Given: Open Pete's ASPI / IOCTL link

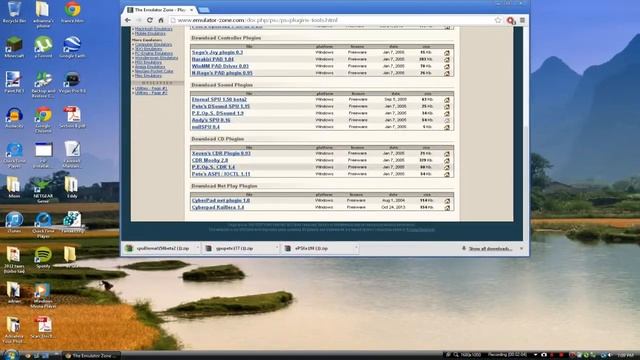Looking at the screenshot, I should (x=221, y=174).
